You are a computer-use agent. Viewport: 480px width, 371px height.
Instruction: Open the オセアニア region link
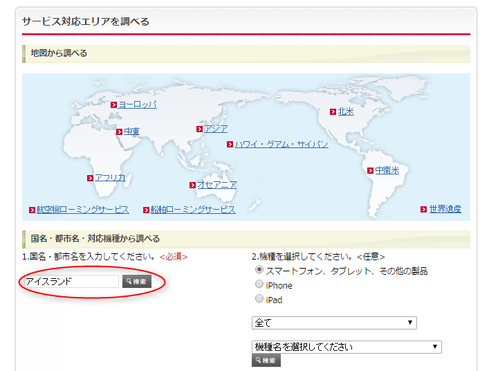(x=217, y=185)
